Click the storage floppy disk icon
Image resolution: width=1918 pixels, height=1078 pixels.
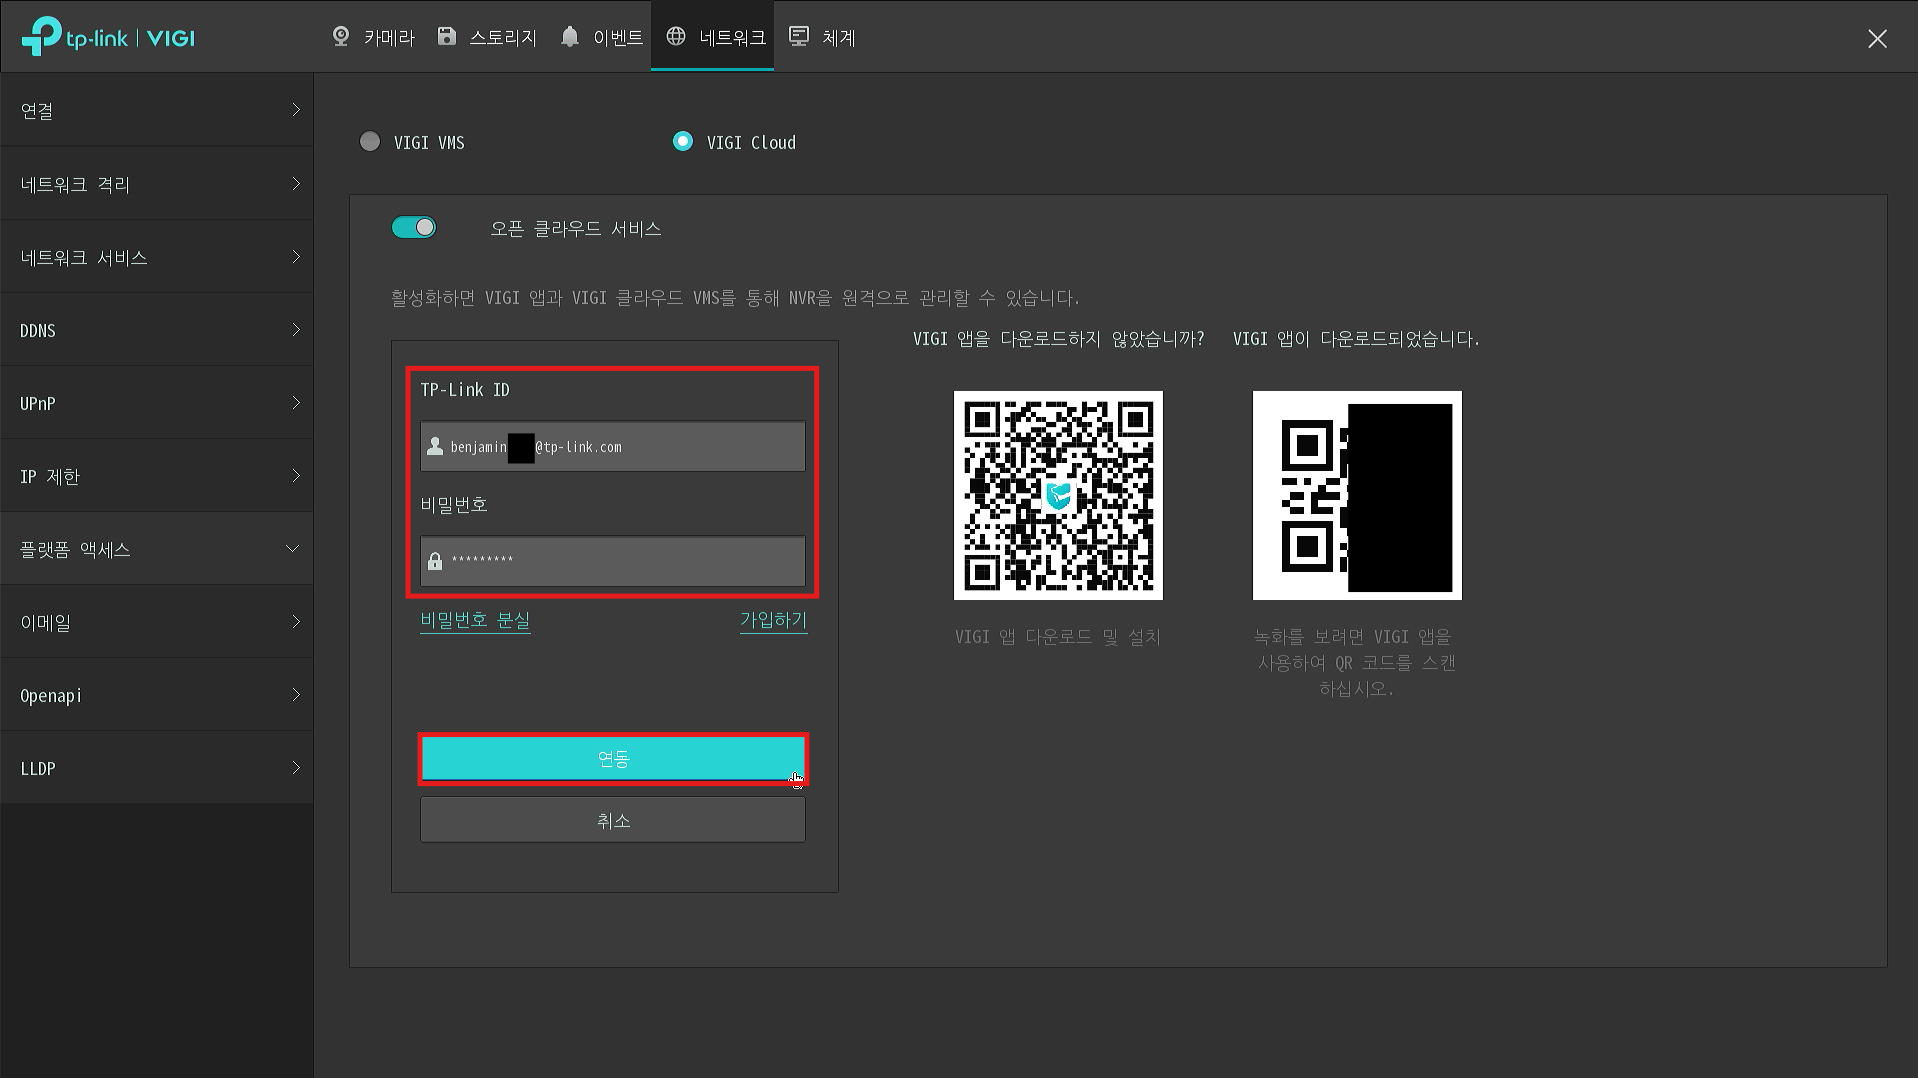[x=447, y=37]
